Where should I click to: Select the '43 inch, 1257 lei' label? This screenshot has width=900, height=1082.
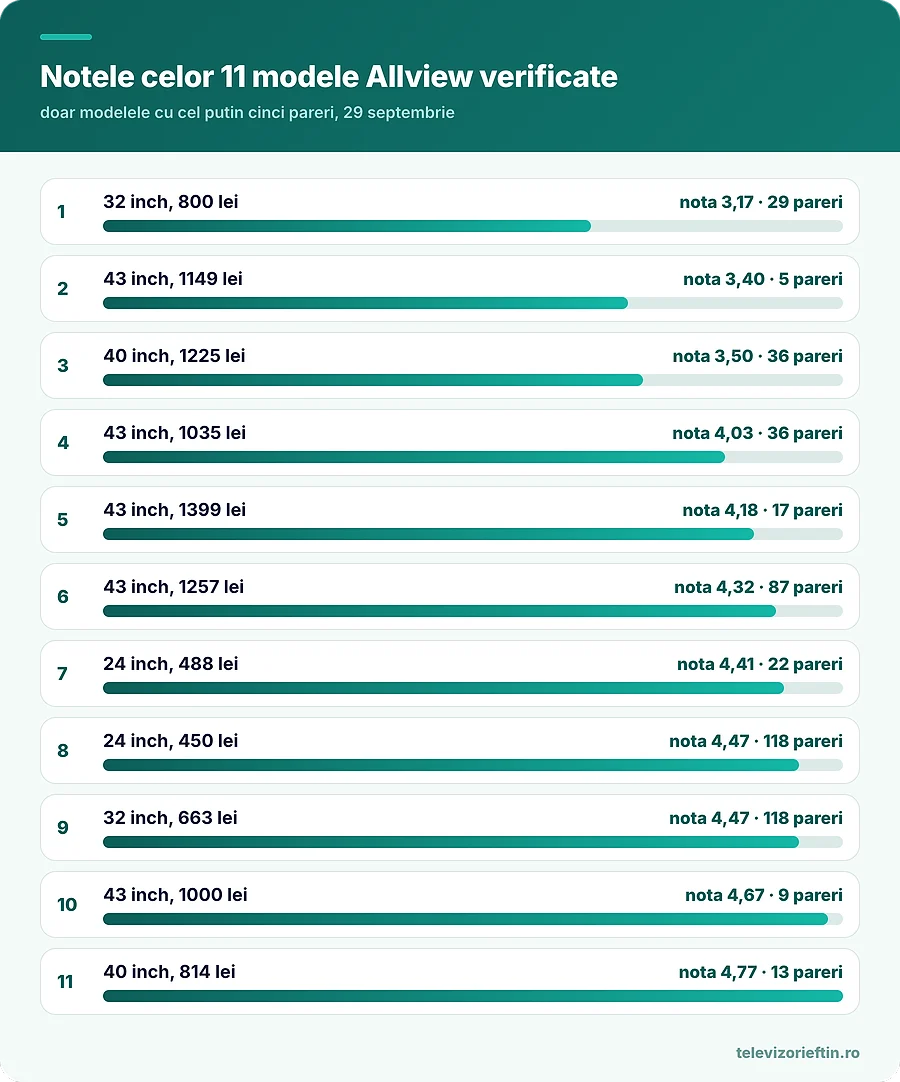coord(173,587)
